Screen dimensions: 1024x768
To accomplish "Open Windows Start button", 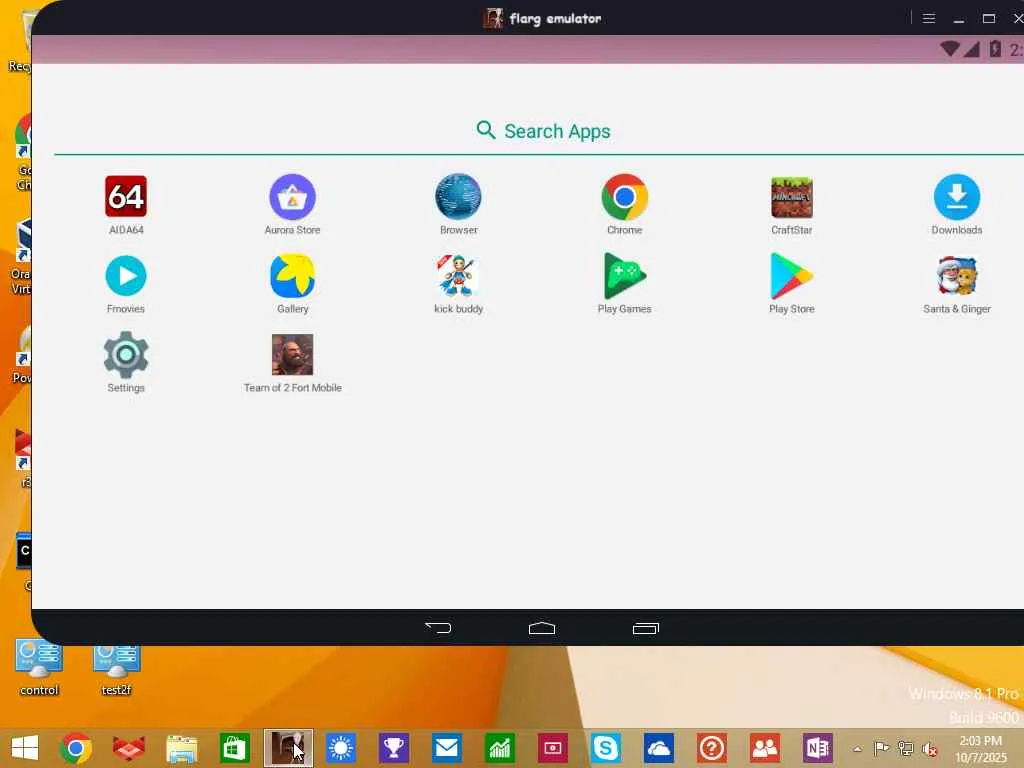I will pyautogui.click(x=25, y=748).
